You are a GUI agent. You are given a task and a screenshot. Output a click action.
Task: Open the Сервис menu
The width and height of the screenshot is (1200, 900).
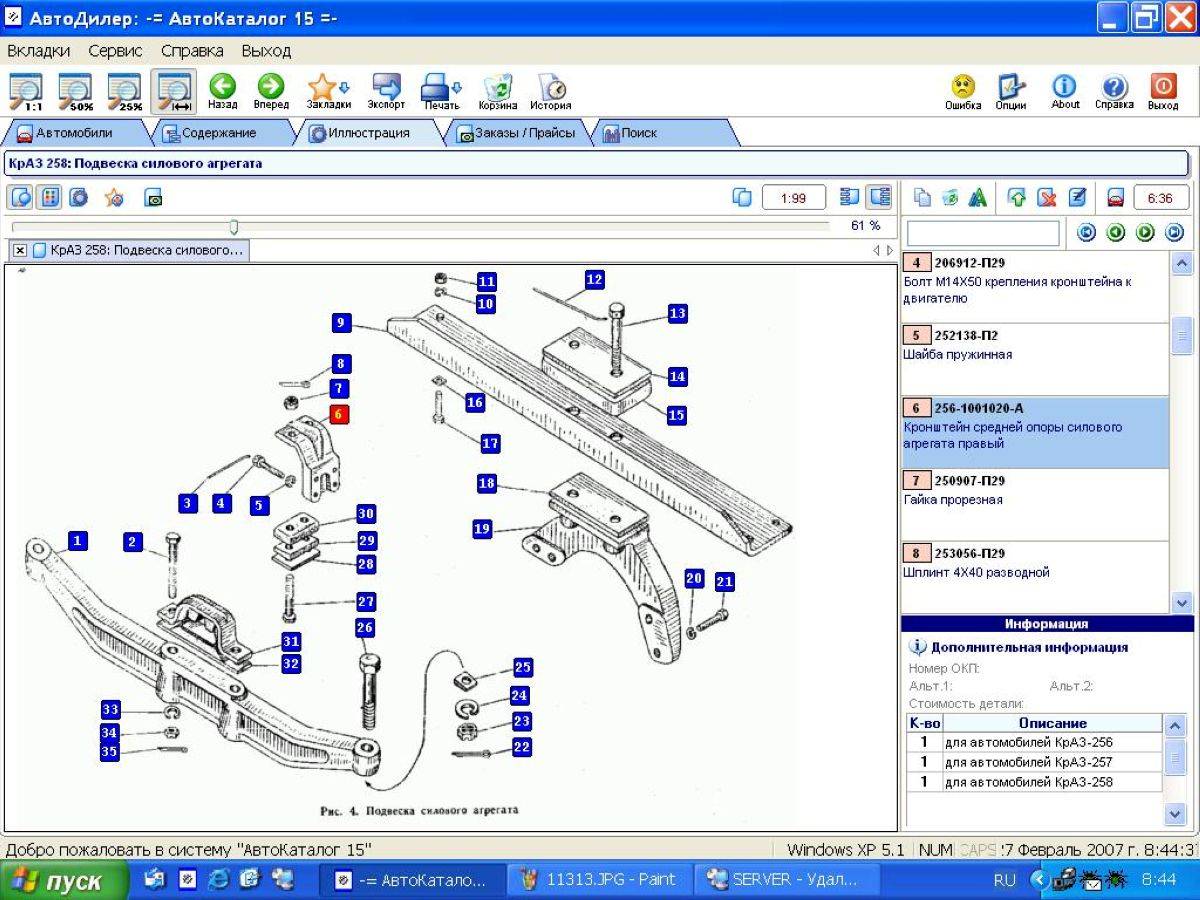click(x=115, y=50)
